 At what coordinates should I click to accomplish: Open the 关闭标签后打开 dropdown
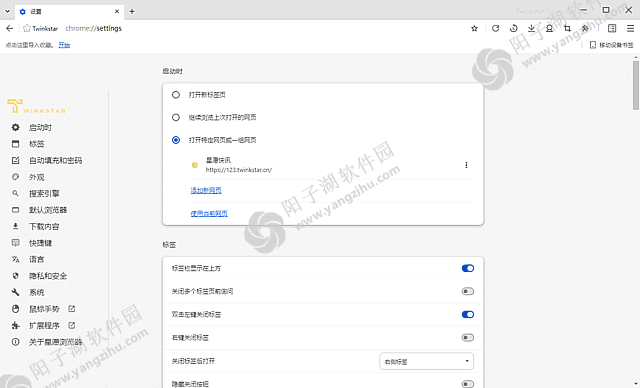pyautogui.click(x=427, y=361)
